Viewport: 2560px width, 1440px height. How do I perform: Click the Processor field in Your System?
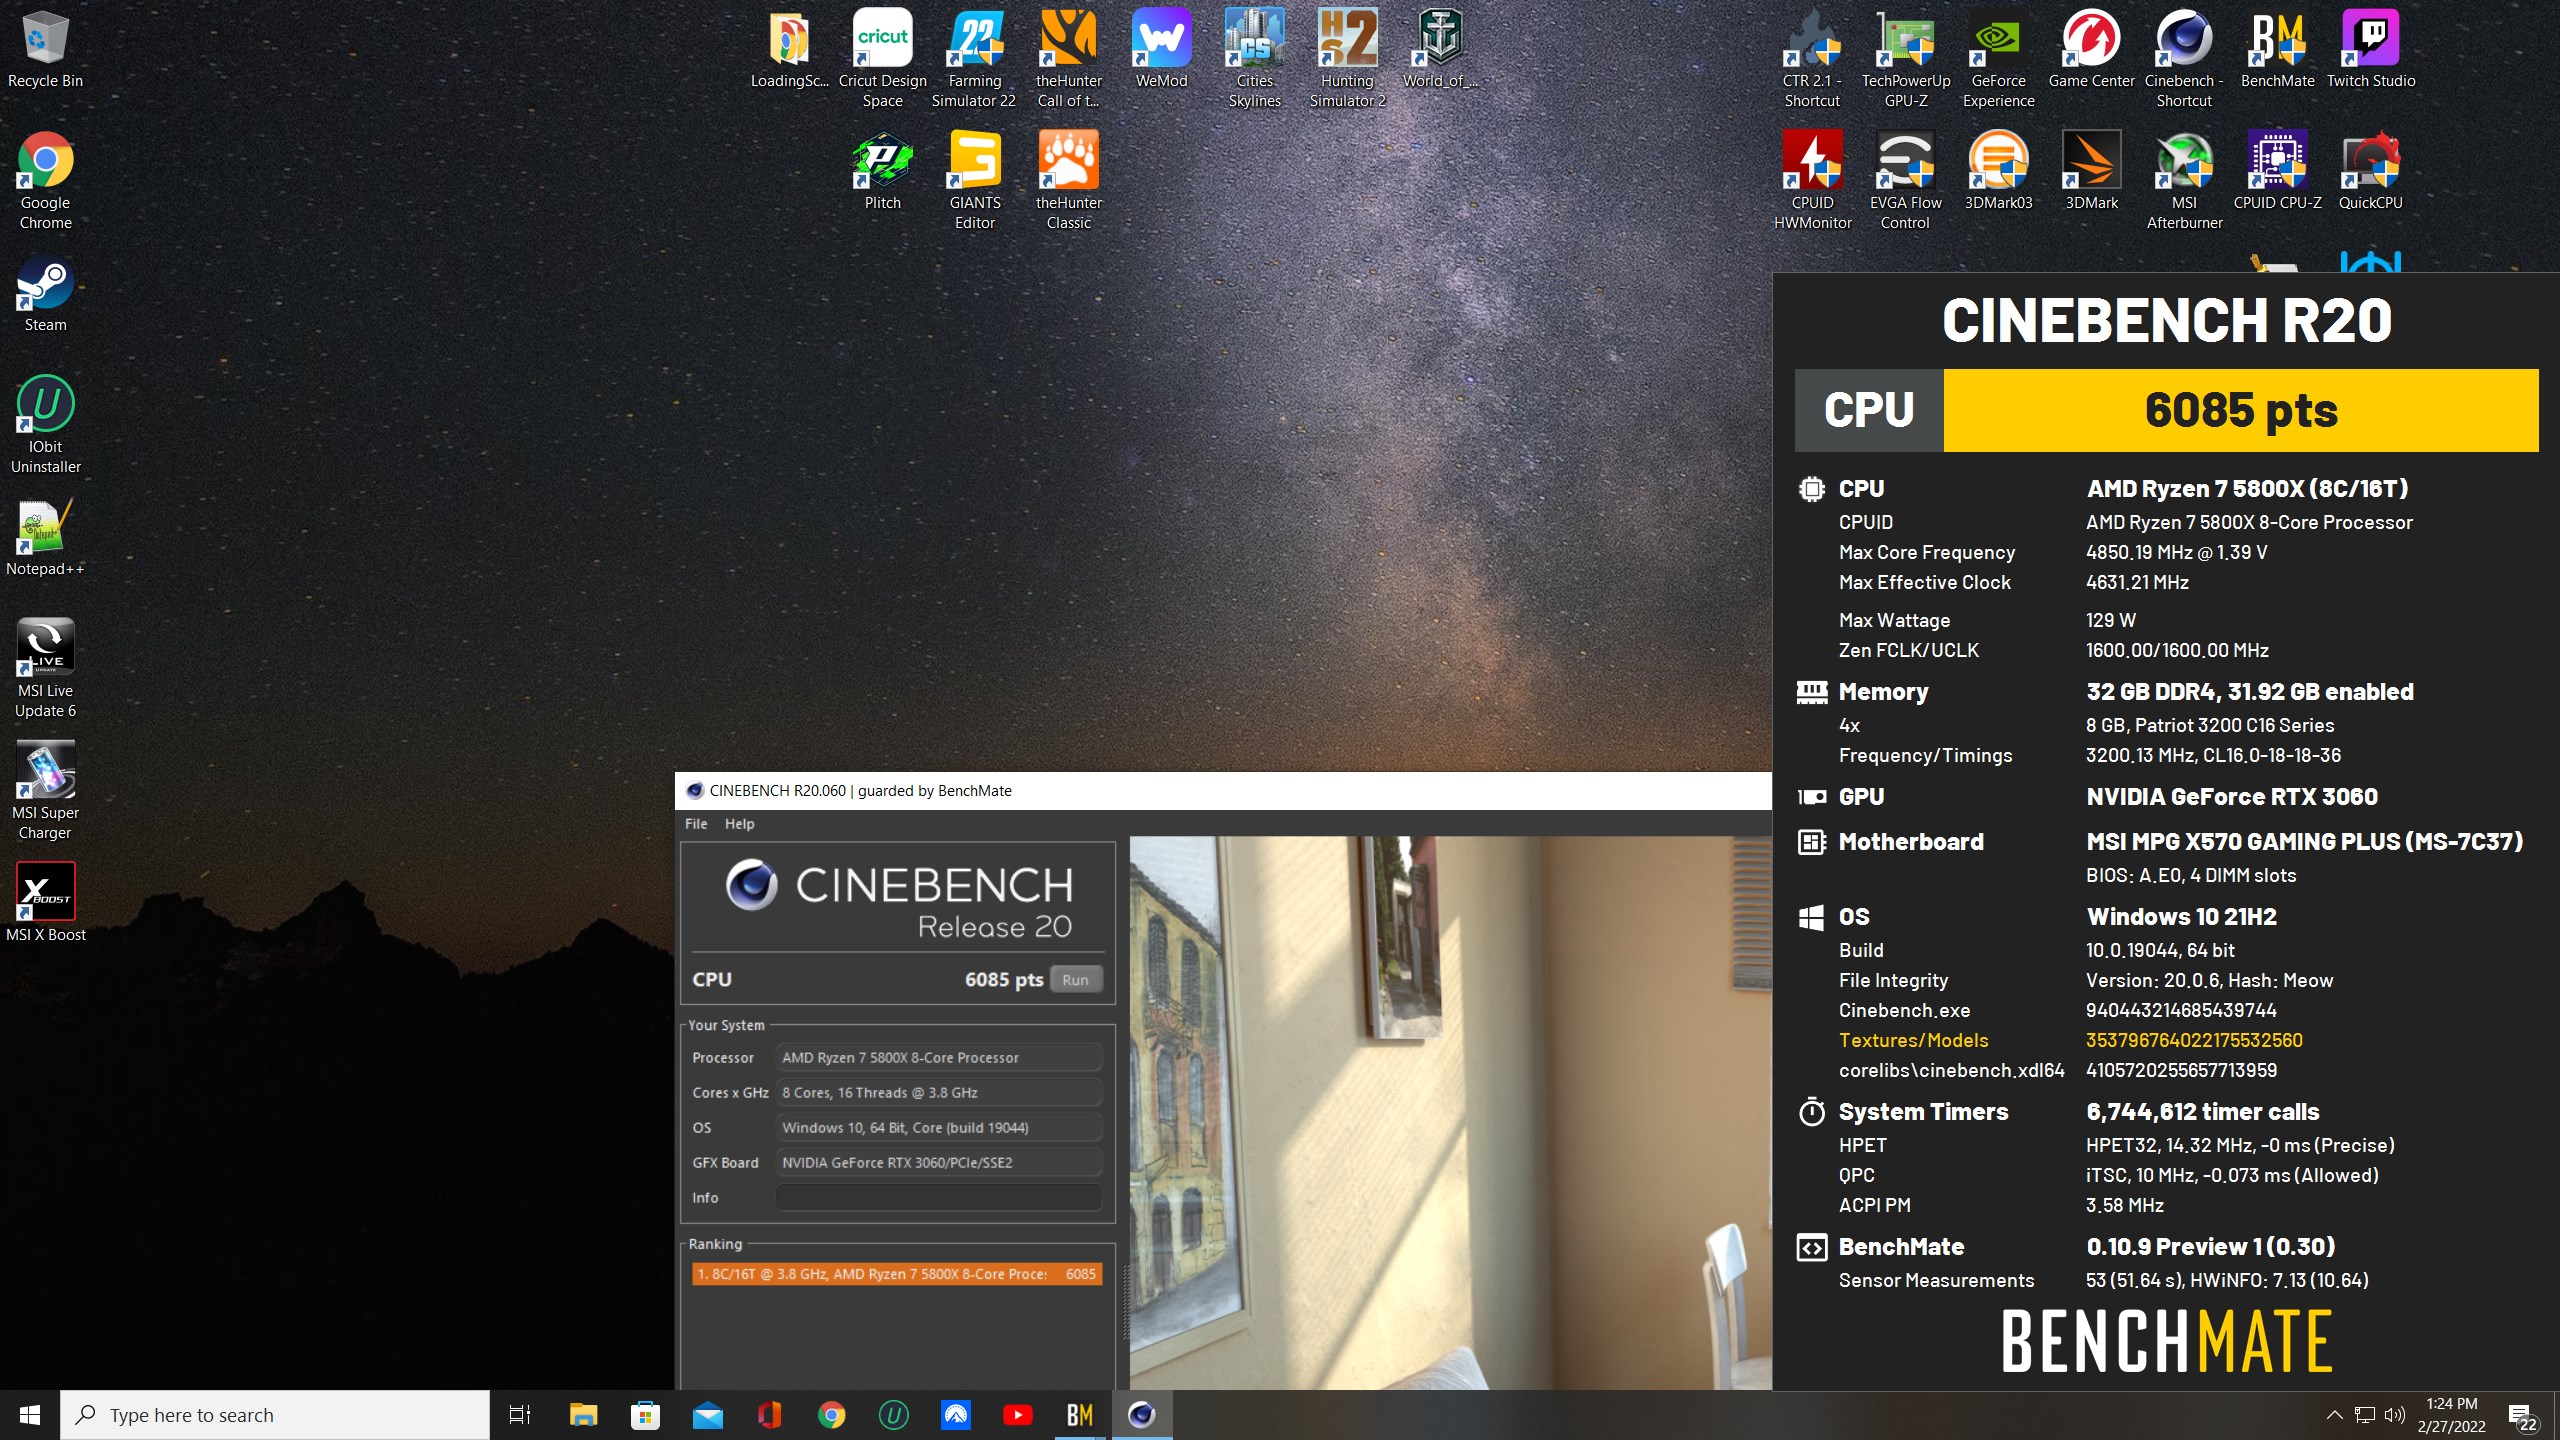point(939,1057)
